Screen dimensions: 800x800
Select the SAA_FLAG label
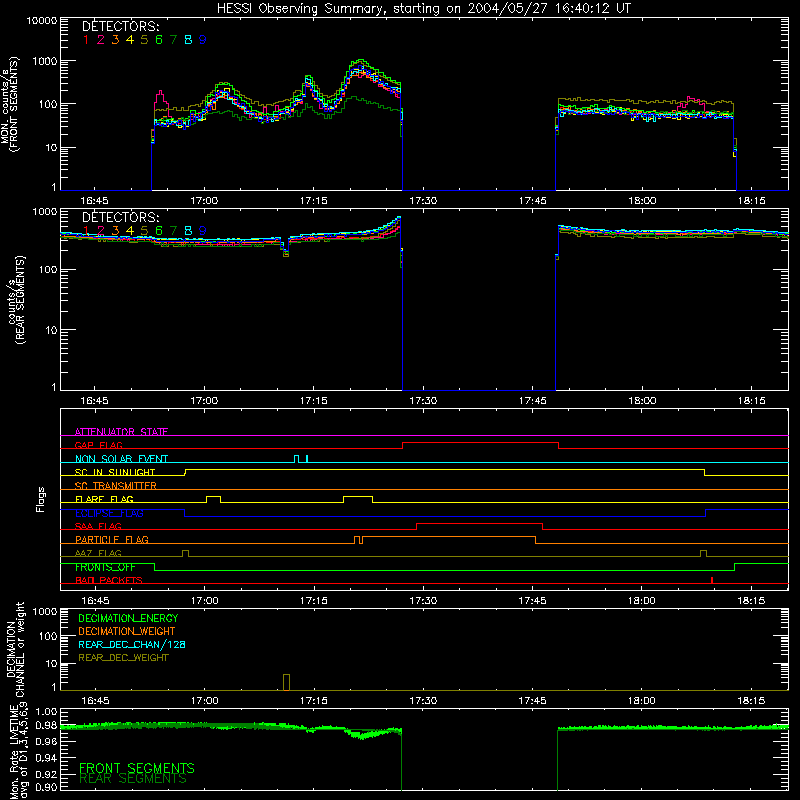tap(98, 526)
